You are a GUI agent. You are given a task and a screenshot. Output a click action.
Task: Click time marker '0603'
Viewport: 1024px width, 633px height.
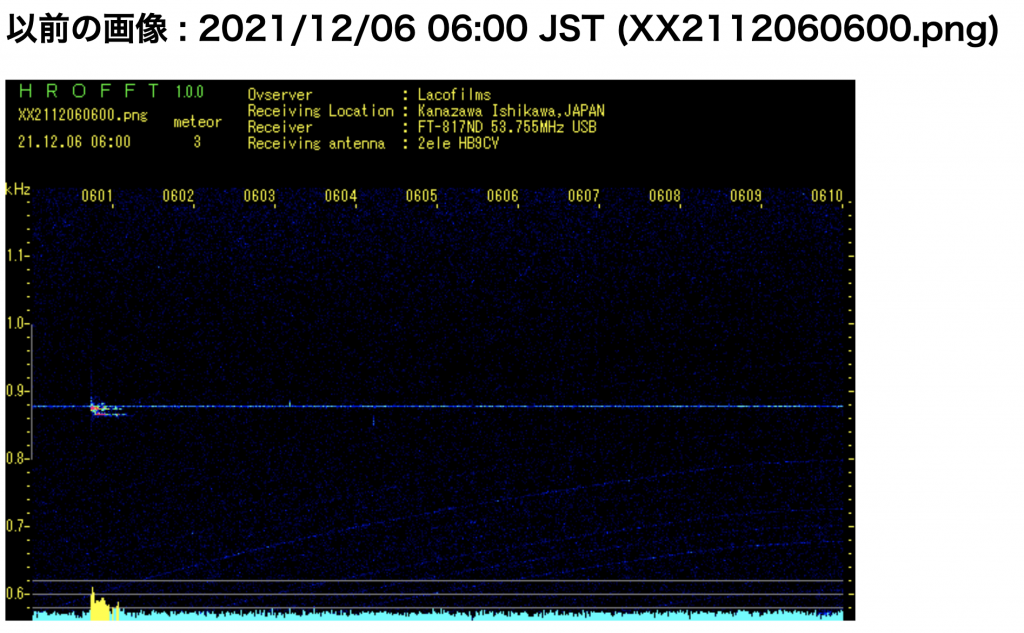point(259,196)
